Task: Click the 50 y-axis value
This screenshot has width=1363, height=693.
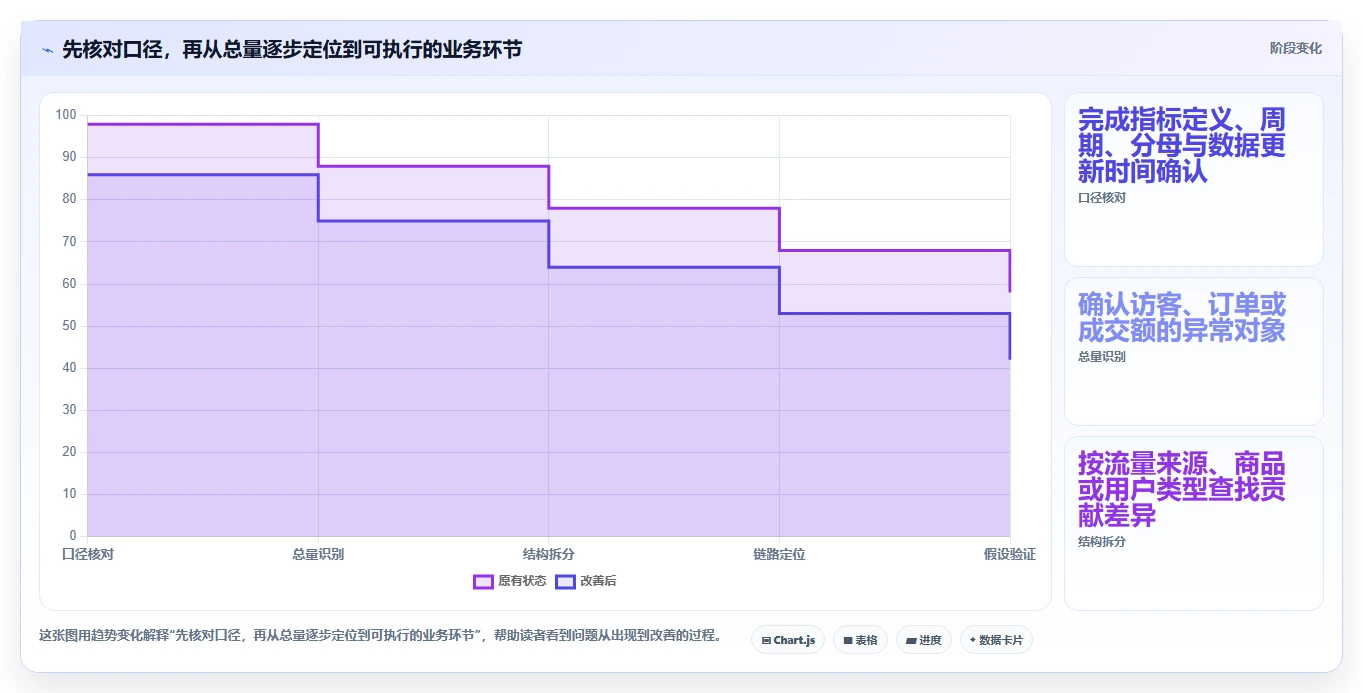Action: pos(69,326)
